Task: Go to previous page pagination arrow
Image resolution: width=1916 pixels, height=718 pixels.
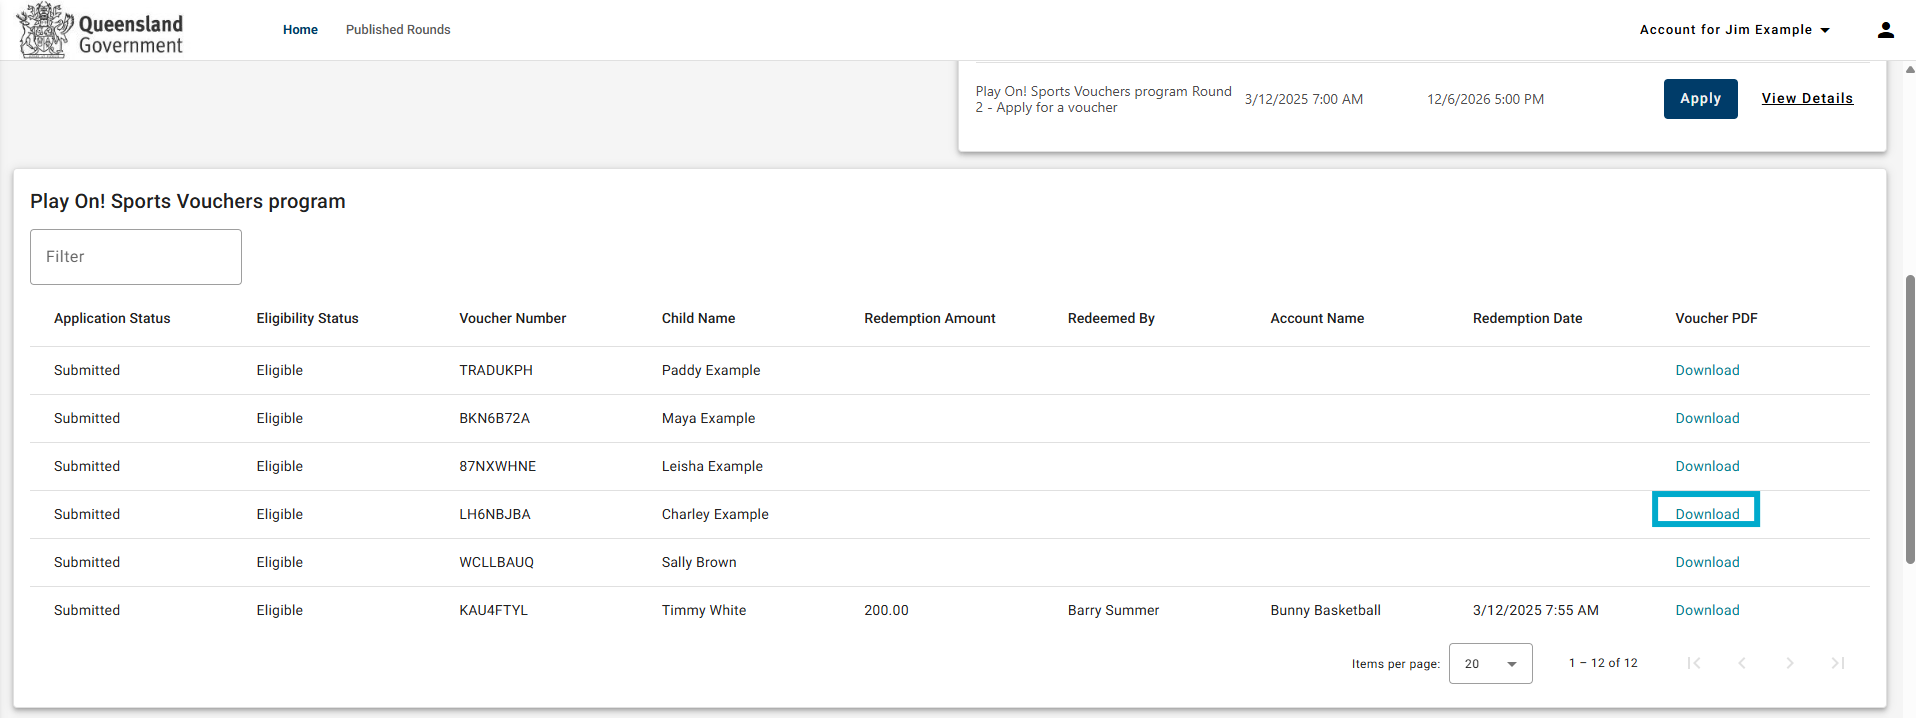Action: [x=1742, y=663]
